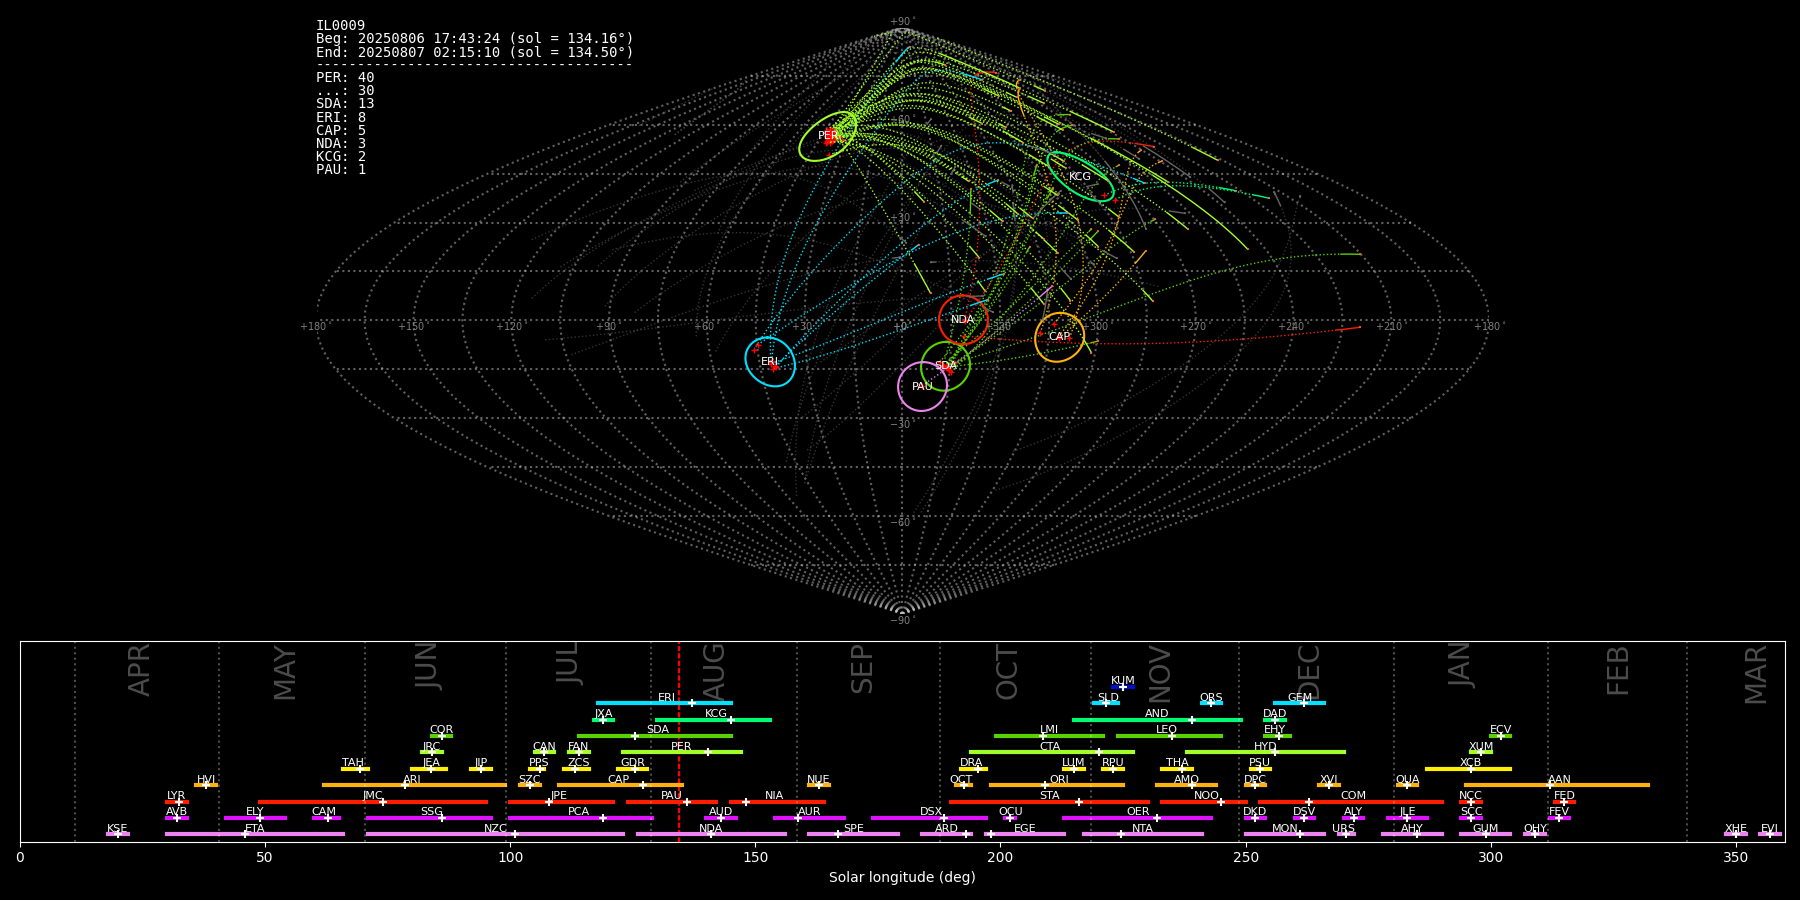The height and width of the screenshot is (900, 1800).
Task: Click the green SDA radiant circle on the map
Action: coord(945,366)
